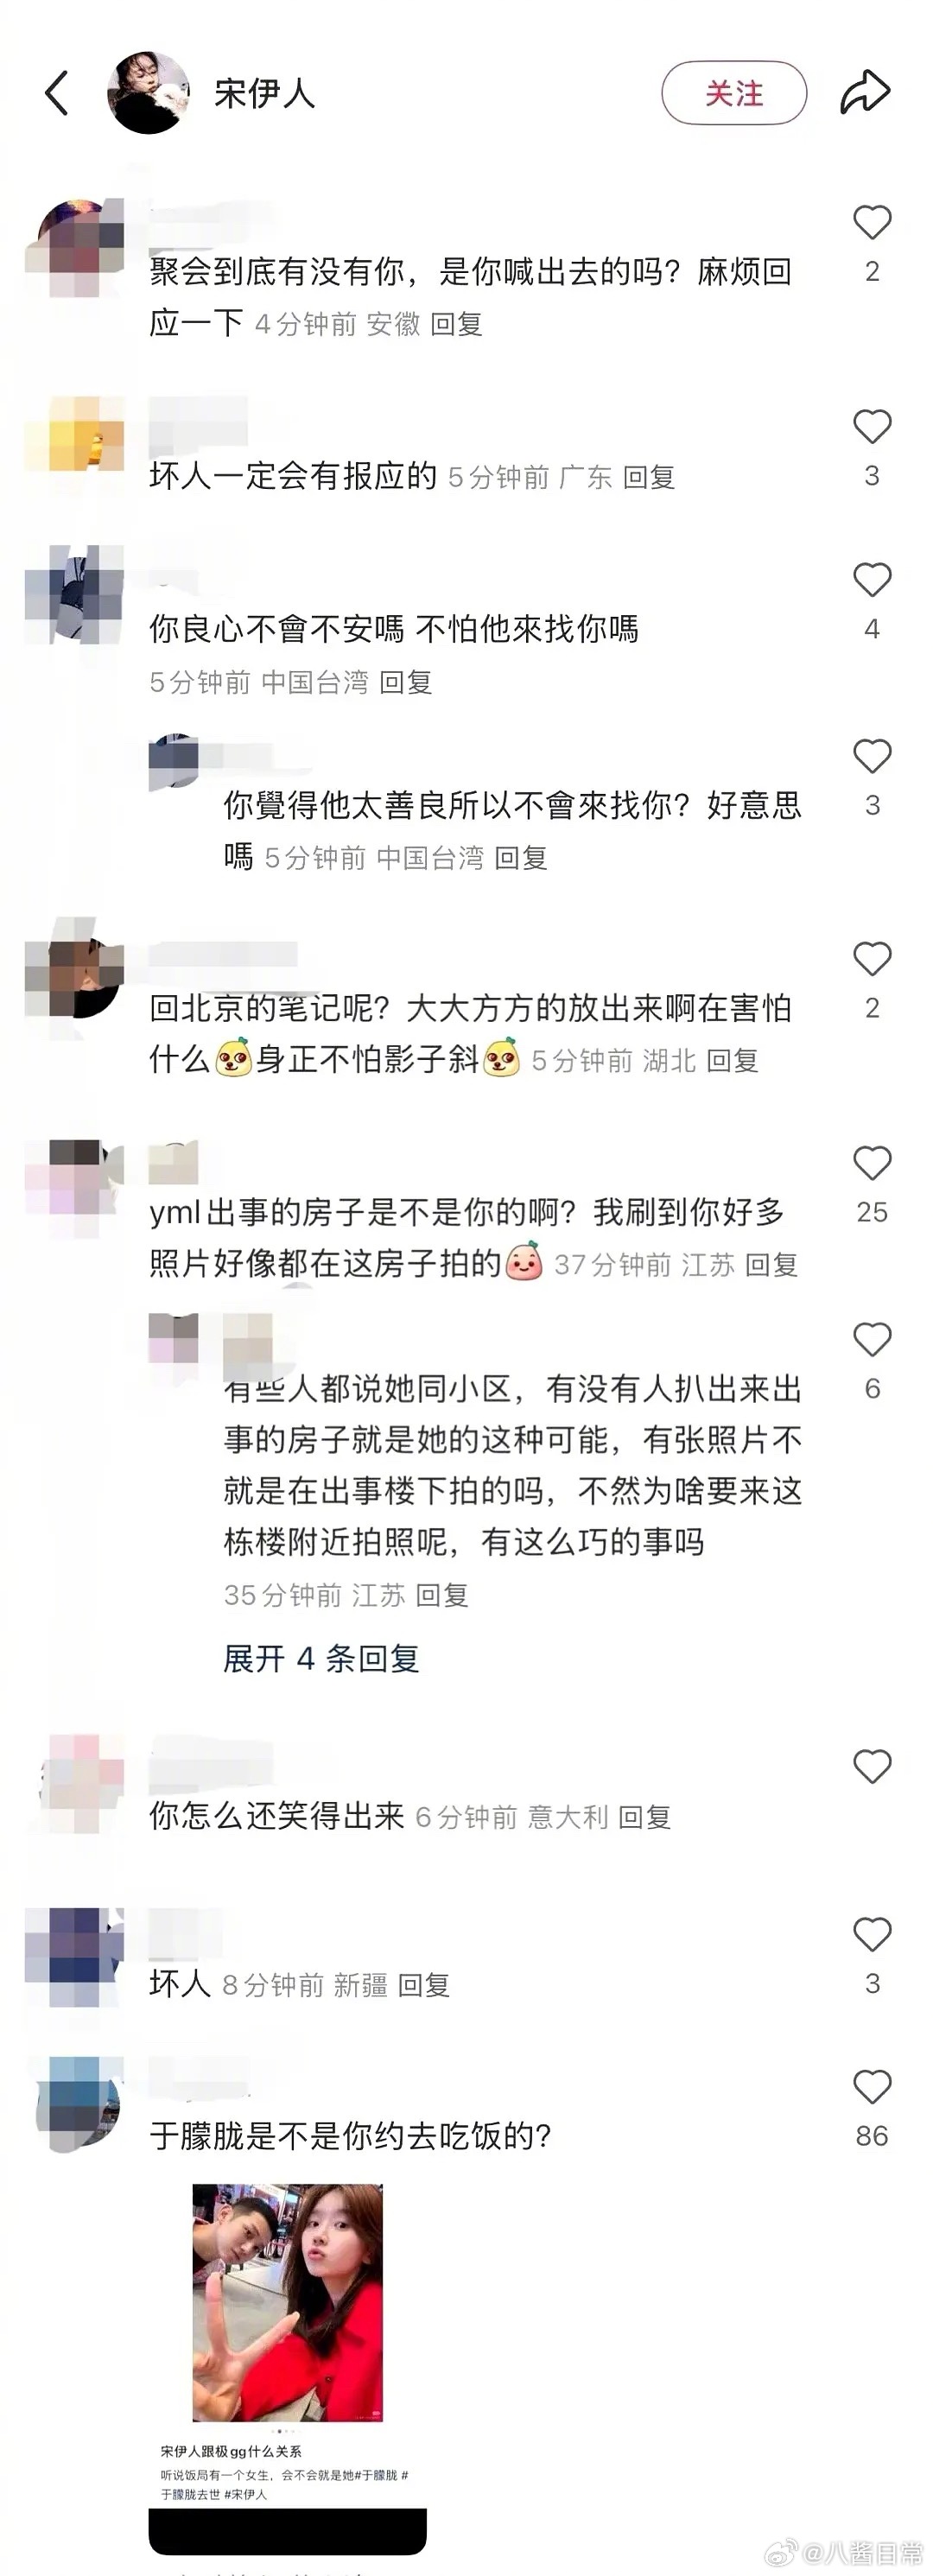Like the 有些人都说她同小区 reply
The image size is (933, 2576).
tap(872, 1339)
